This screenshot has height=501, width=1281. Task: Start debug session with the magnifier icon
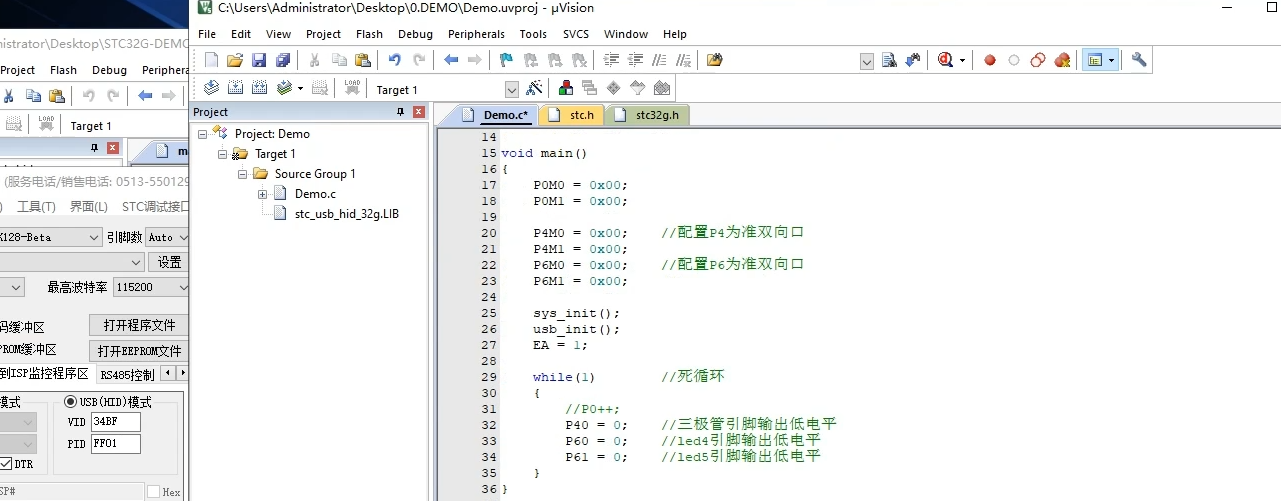945,61
